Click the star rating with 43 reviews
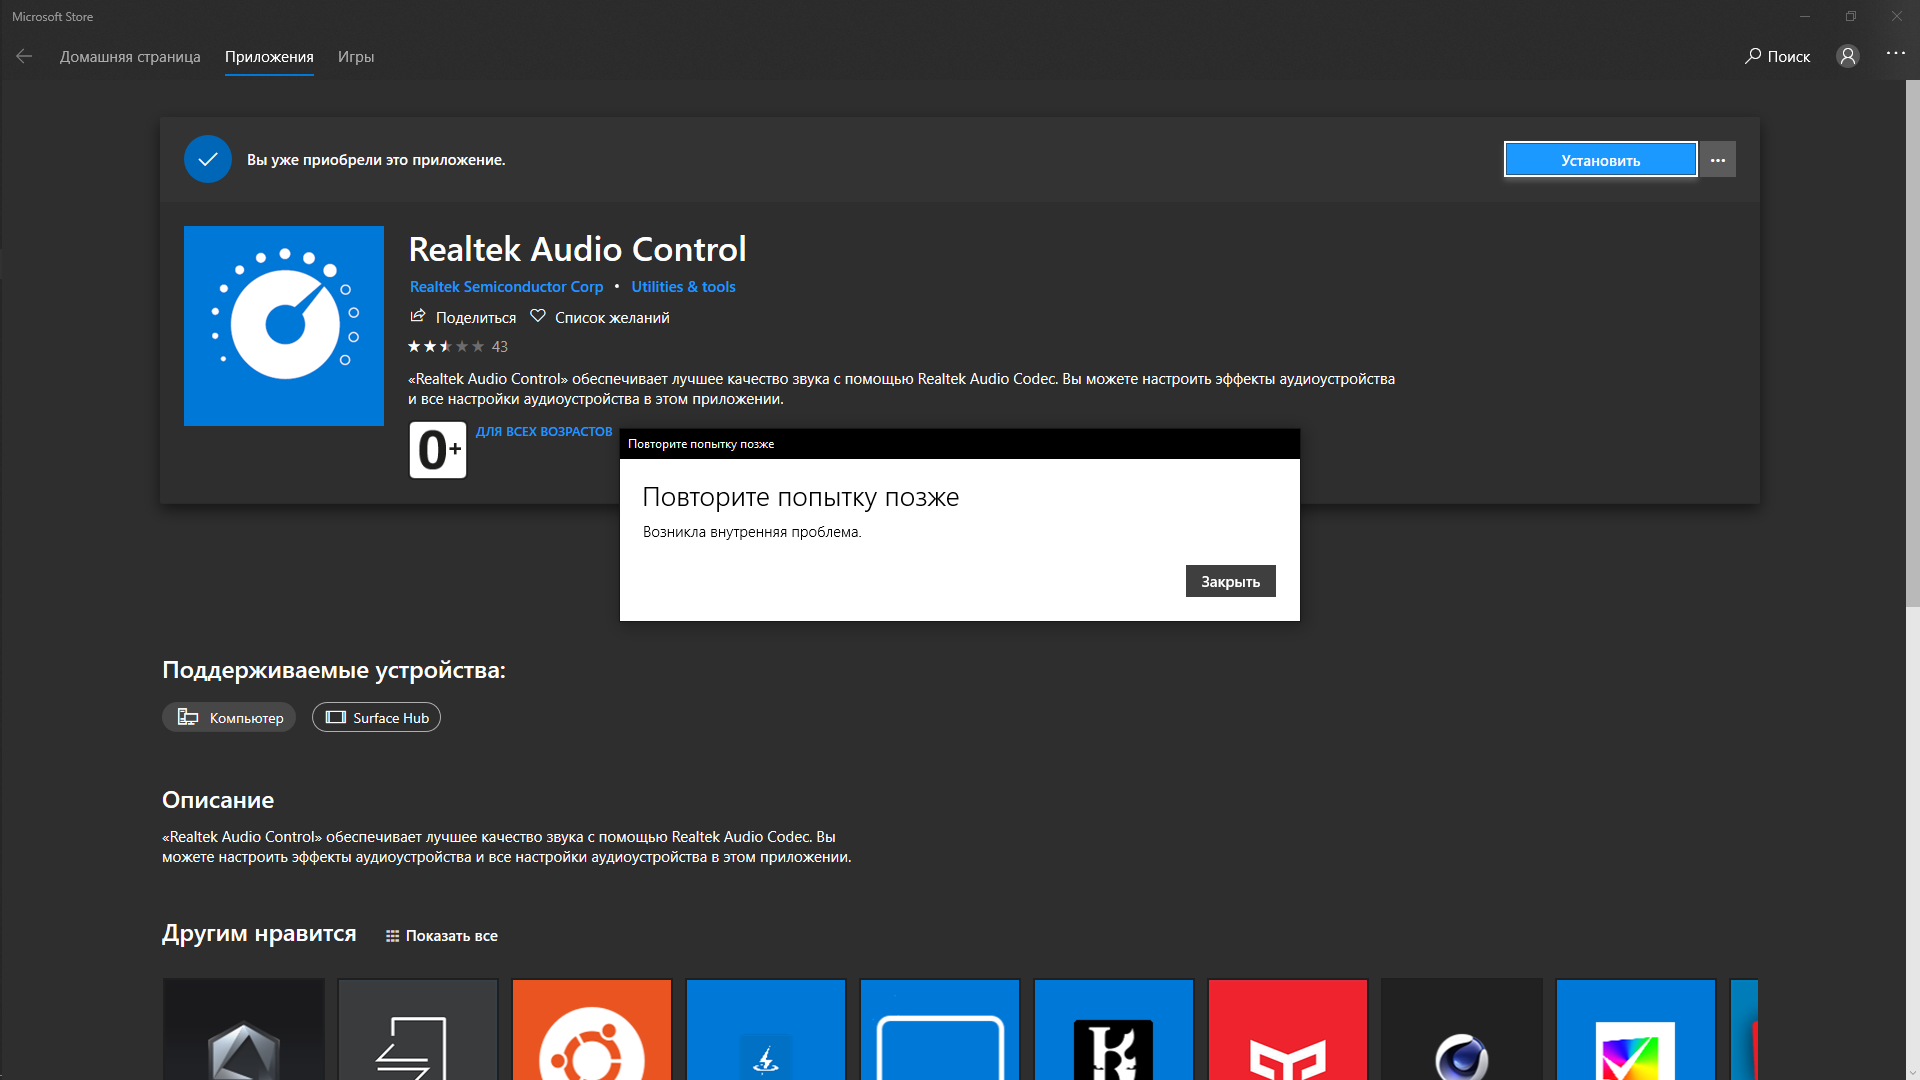The width and height of the screenshot is (1920, 1080). click(458, 347)
